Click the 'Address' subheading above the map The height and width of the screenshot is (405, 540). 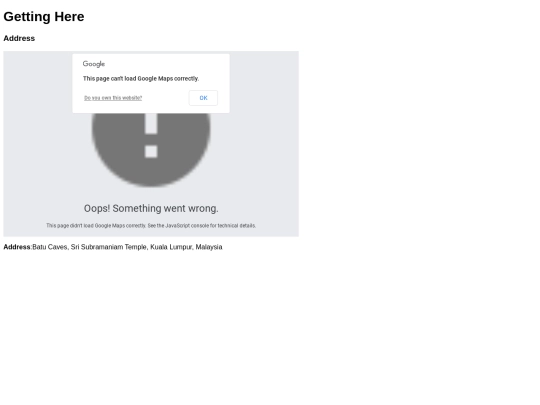[x=19, y=38]
